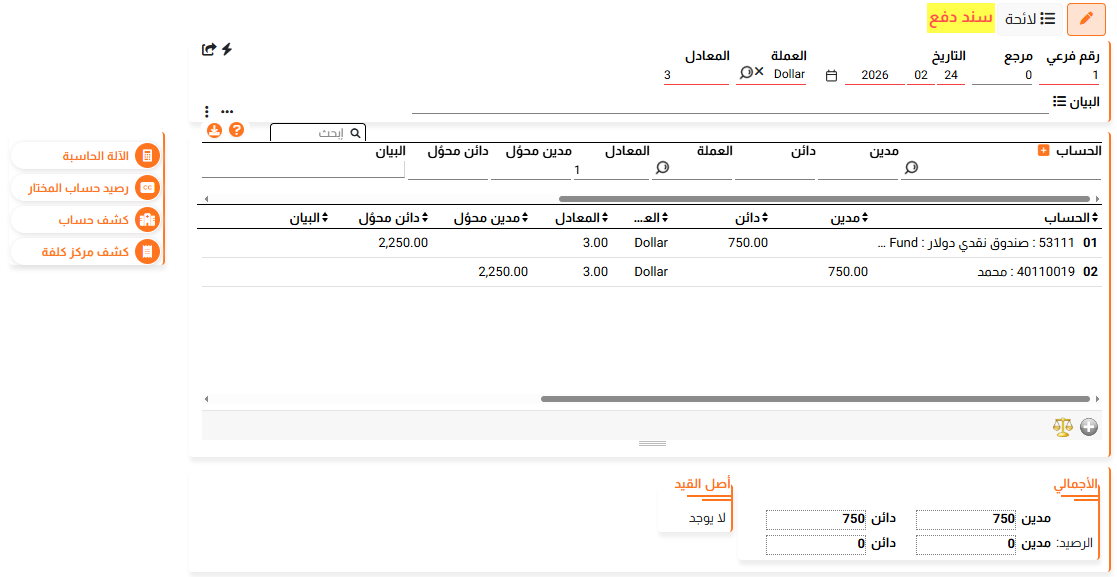Clear the Dollar currency with the X
The image size is (1117, 577).
click(x=759, y=73)
